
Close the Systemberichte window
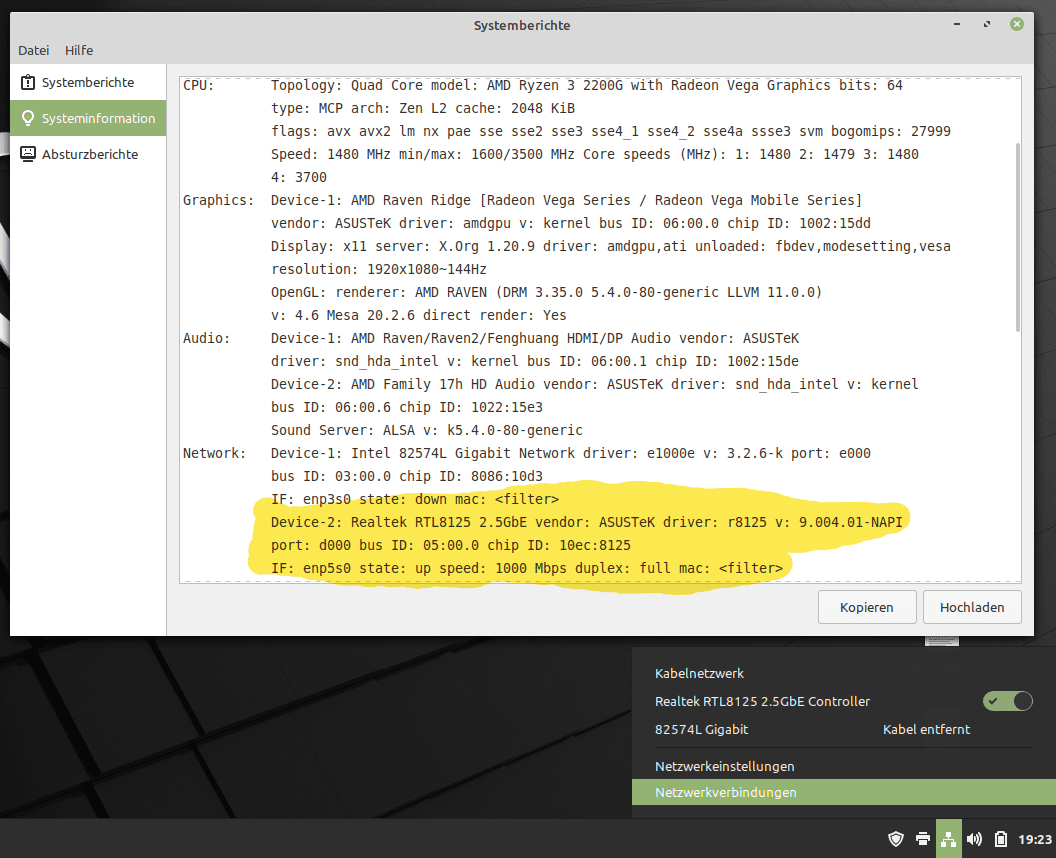coord(1017,24)
